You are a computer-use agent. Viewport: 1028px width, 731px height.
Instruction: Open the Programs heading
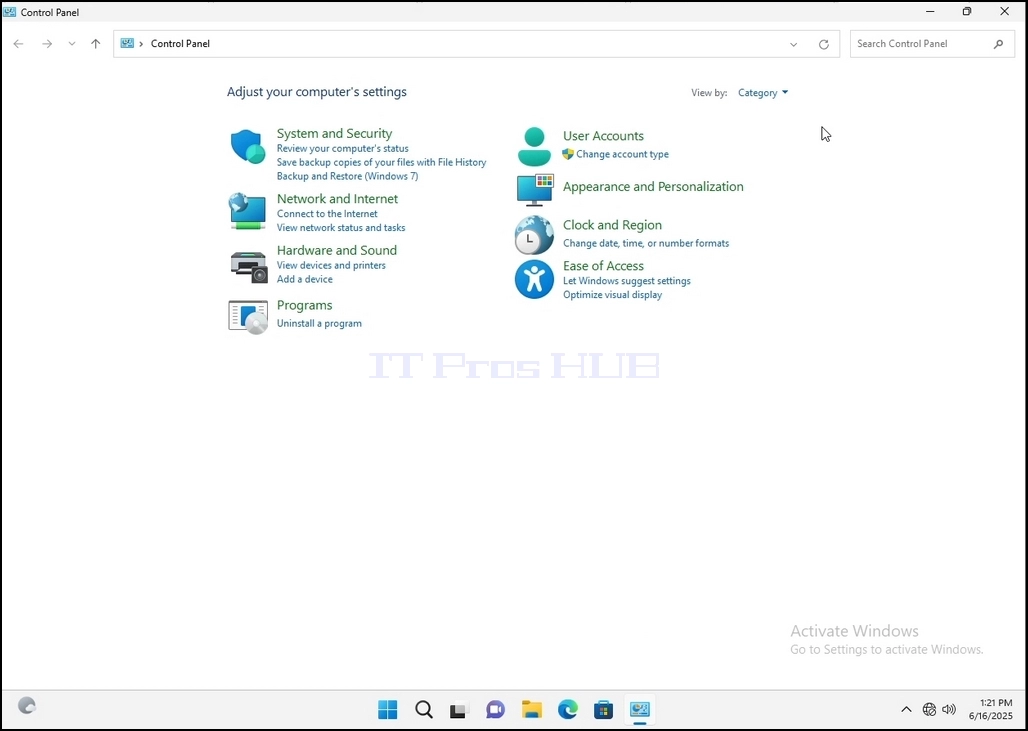coord(304,306)
